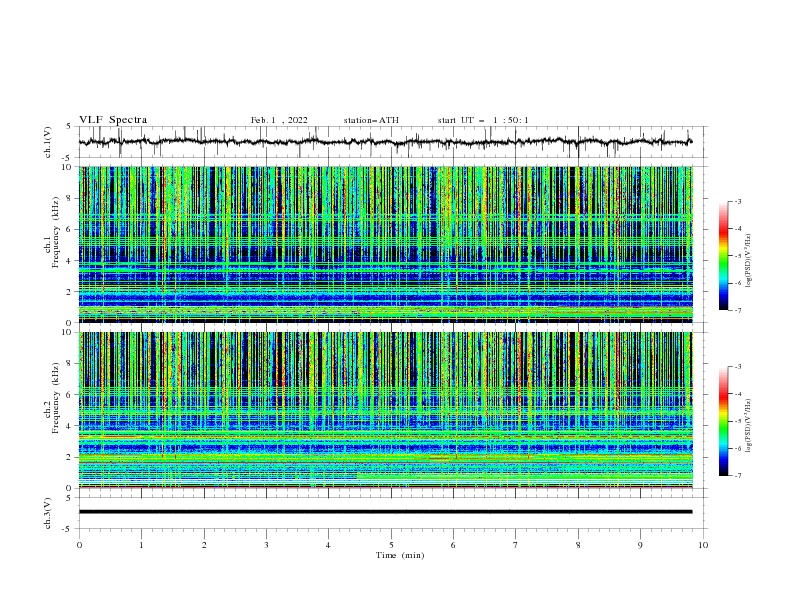Viewport: 792px width, 612px height.
Task: Click the ch.1 spectrogram colorbar
Action: pos(723,256)
